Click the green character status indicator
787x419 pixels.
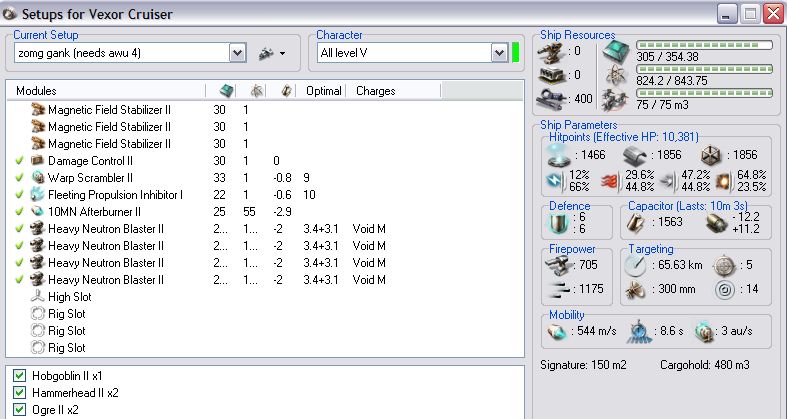515,53
